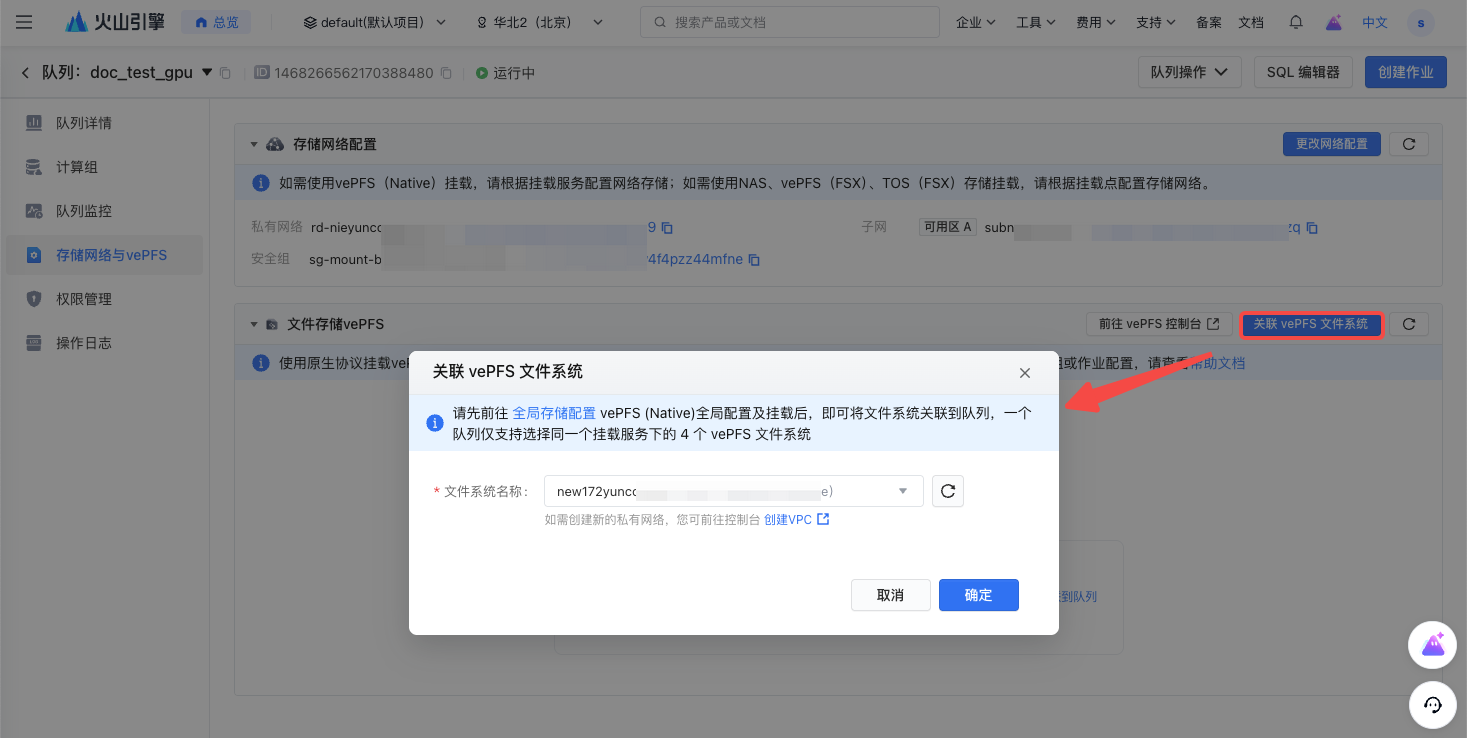Open the 队列操作 dropdown
Screen dimensions: 1467x738
coord(1190,72)
